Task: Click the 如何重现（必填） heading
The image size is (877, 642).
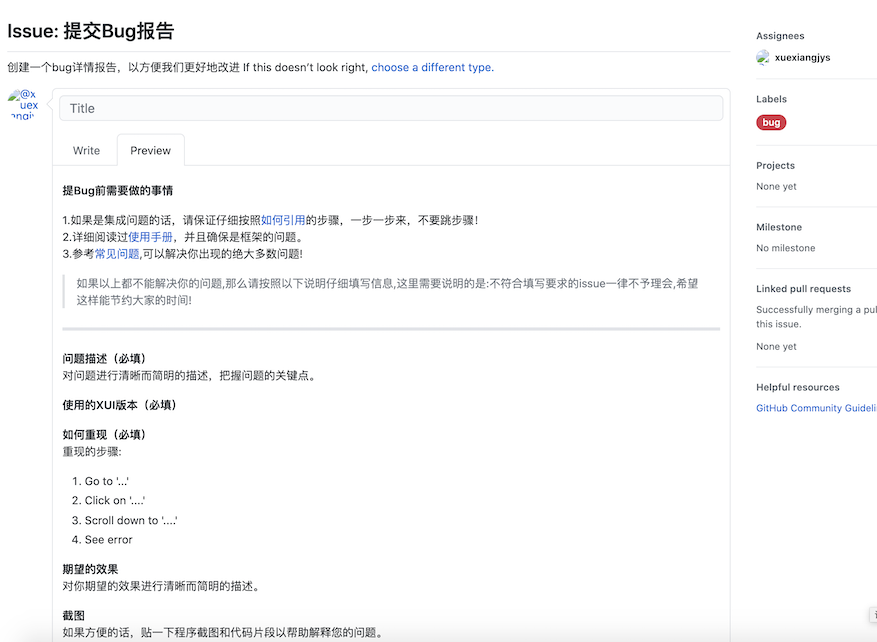Action: coord(105,435)
